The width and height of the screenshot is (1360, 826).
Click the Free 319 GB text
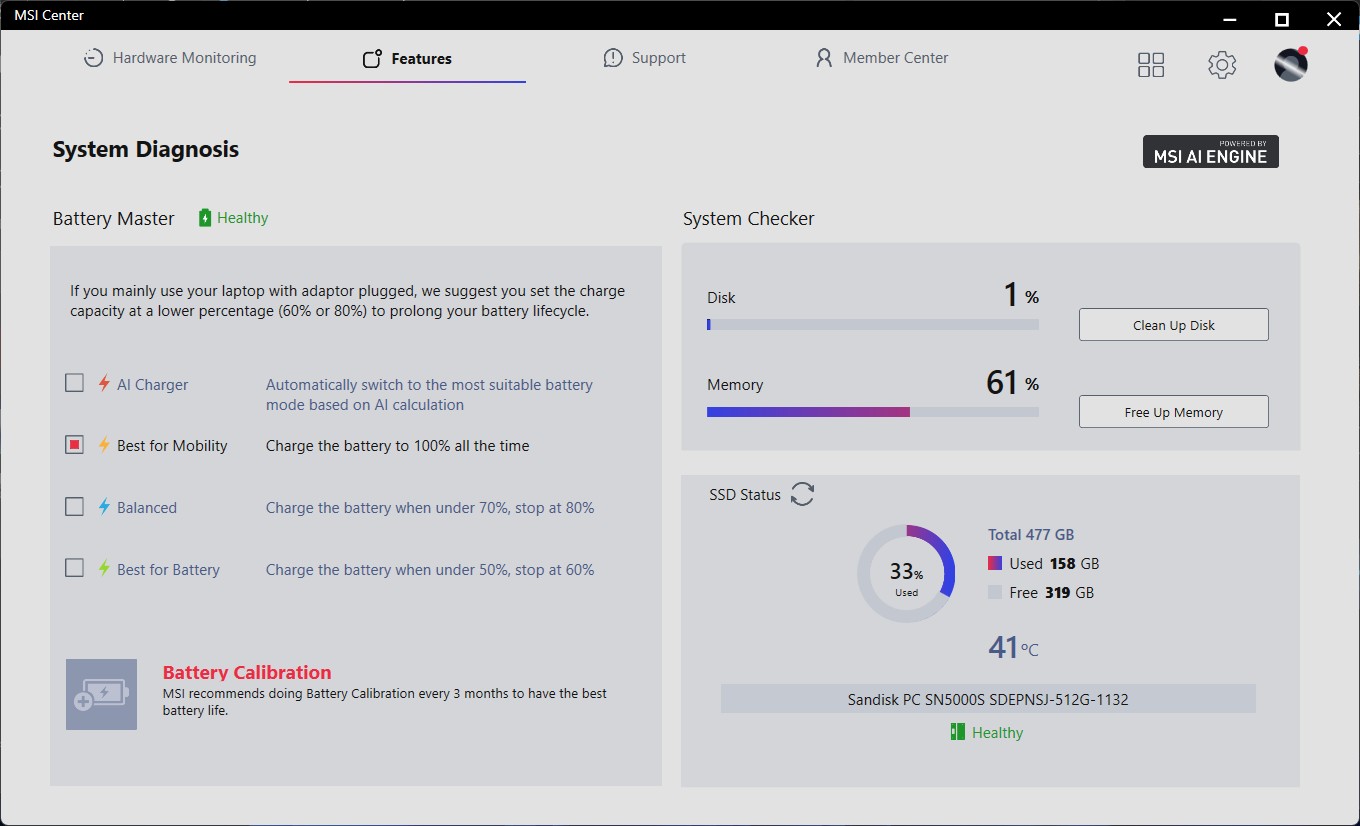pos(1052,593)
